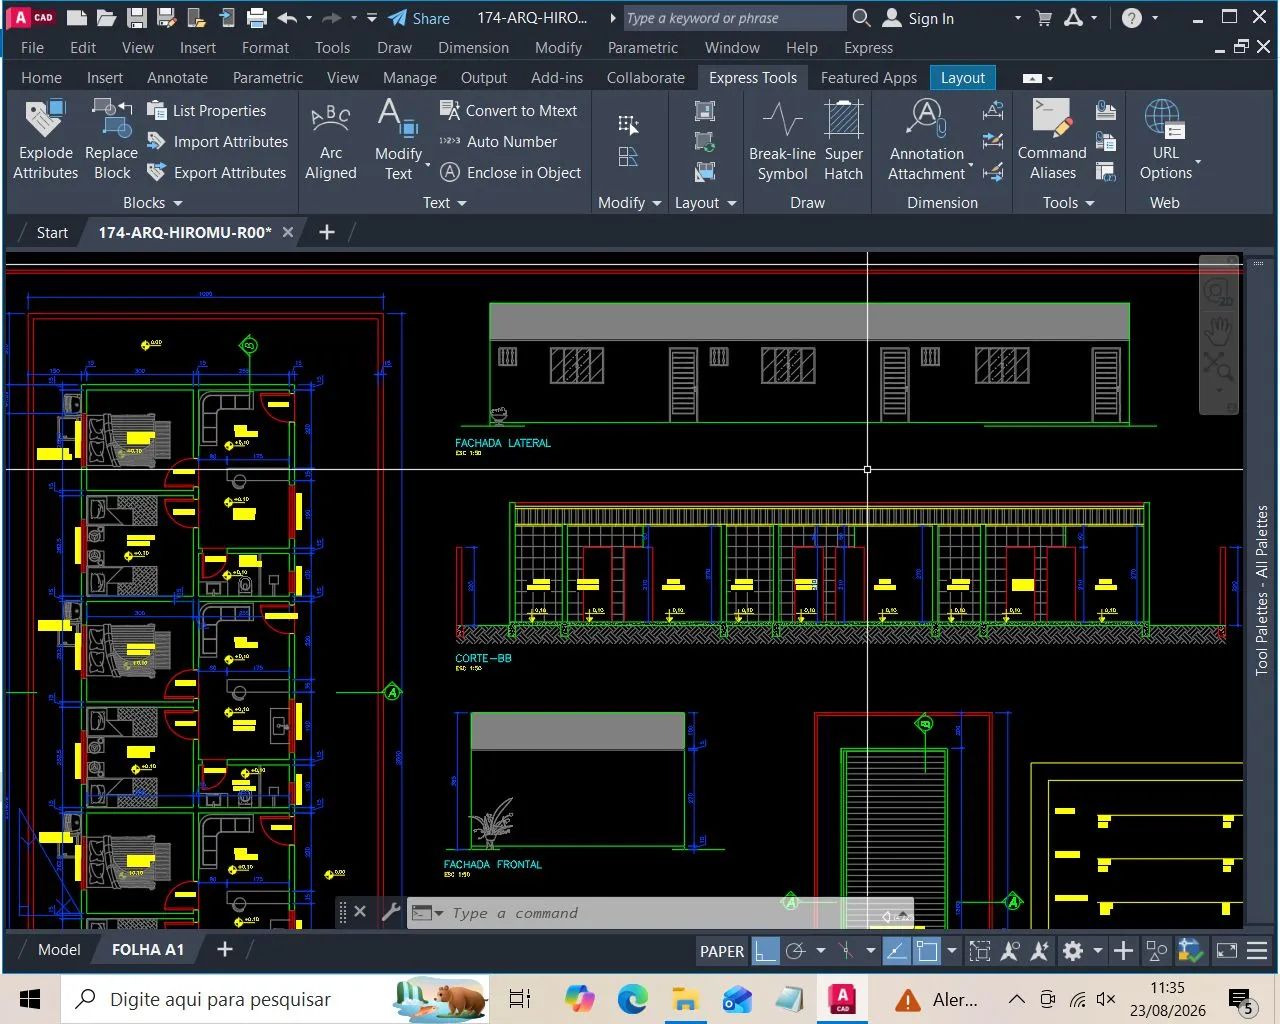Viewport: 1280px width, 1024px height.
Task: Undo the last action with Undo arrow
Action: pos(288,18)
